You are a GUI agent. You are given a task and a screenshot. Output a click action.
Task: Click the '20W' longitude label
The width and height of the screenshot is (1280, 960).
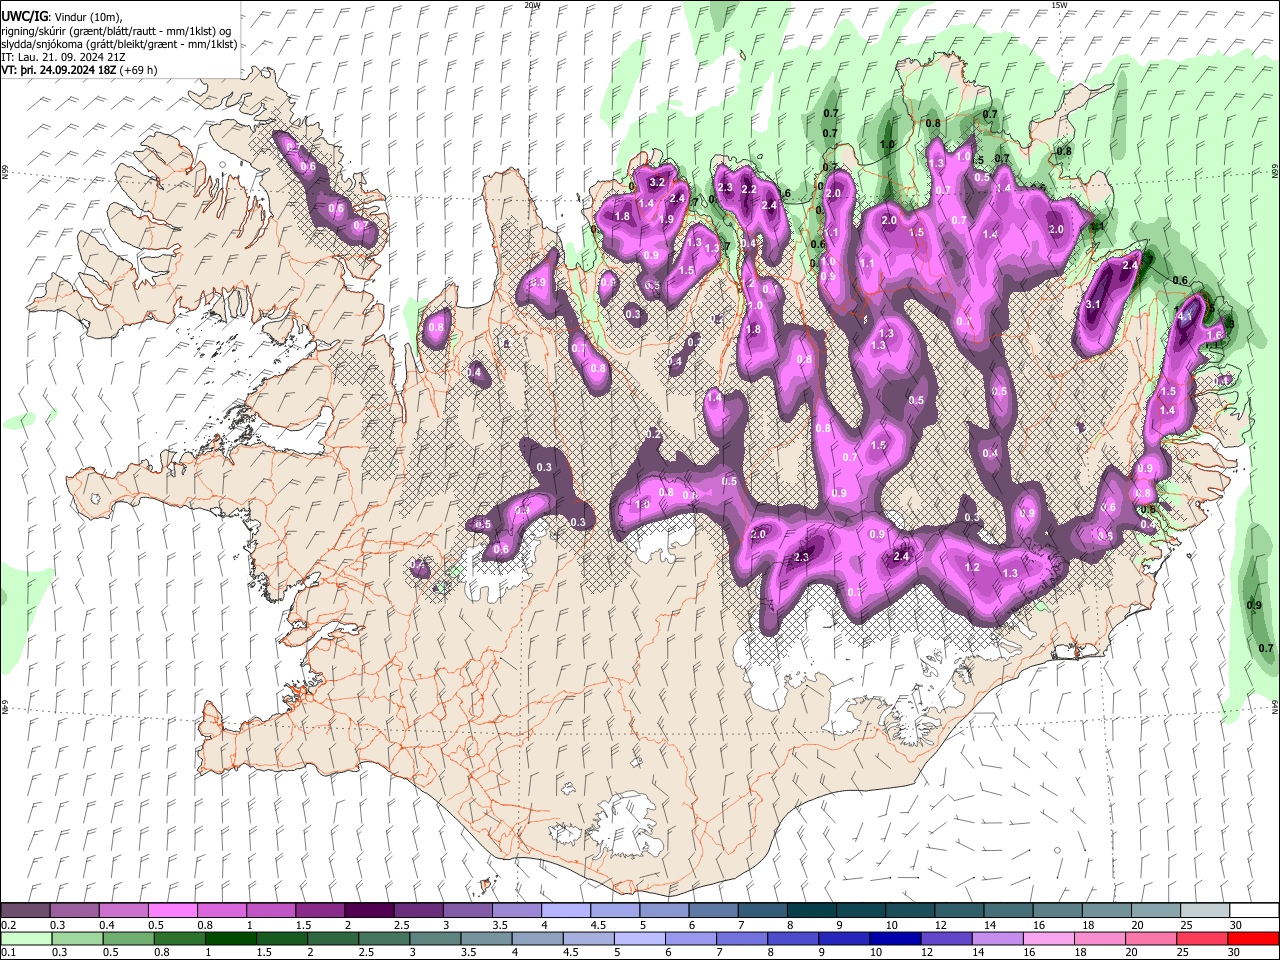pos(532,5)
